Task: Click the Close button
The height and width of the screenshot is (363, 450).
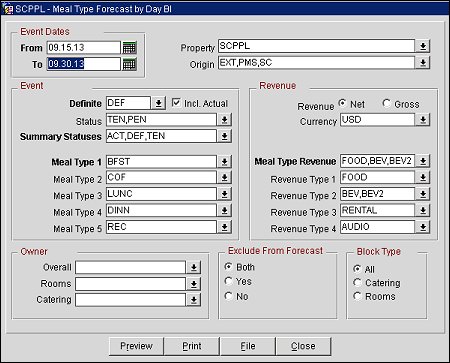Action: (x=303, y=346)
